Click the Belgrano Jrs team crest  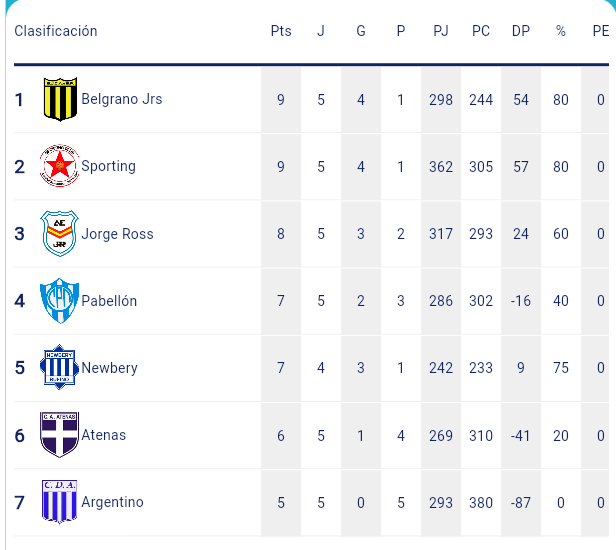(x=60, y=99)
